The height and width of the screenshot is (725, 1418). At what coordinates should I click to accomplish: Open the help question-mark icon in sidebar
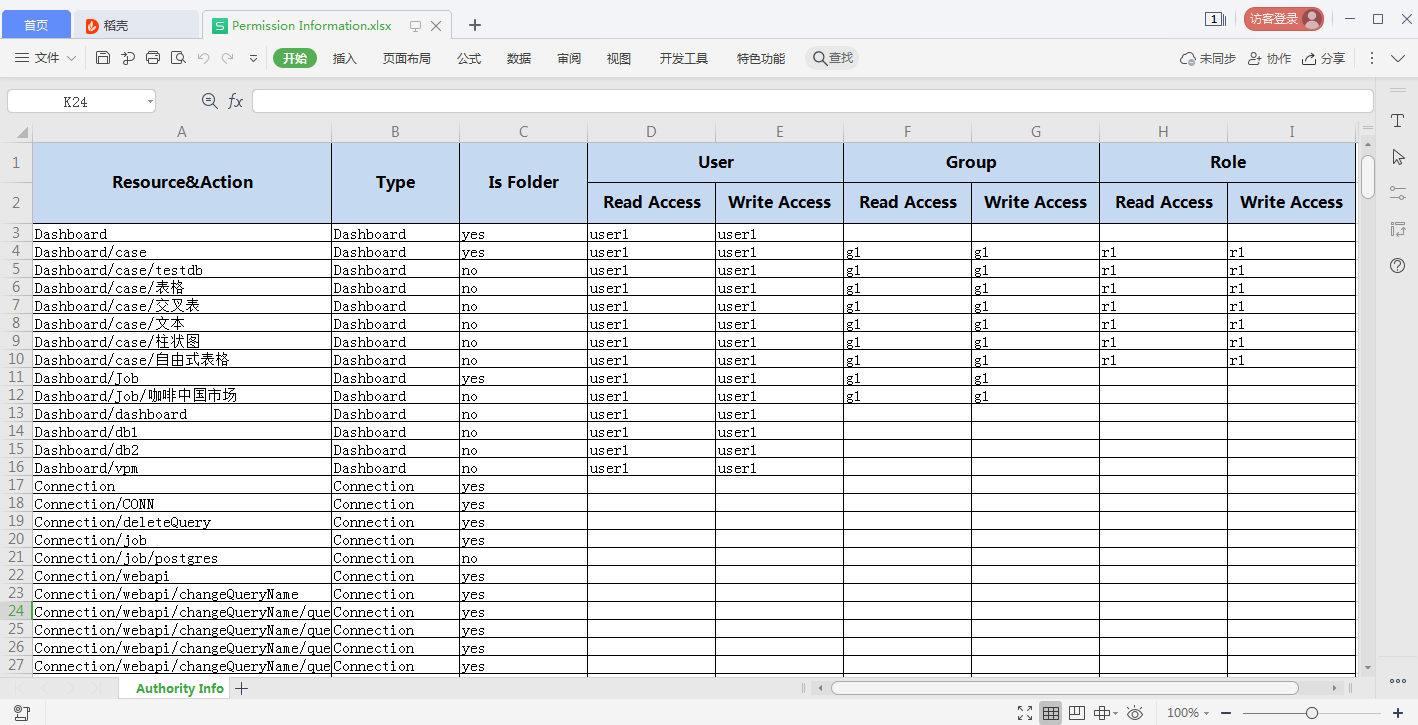pyautogui.click(x=1398, y=265)
